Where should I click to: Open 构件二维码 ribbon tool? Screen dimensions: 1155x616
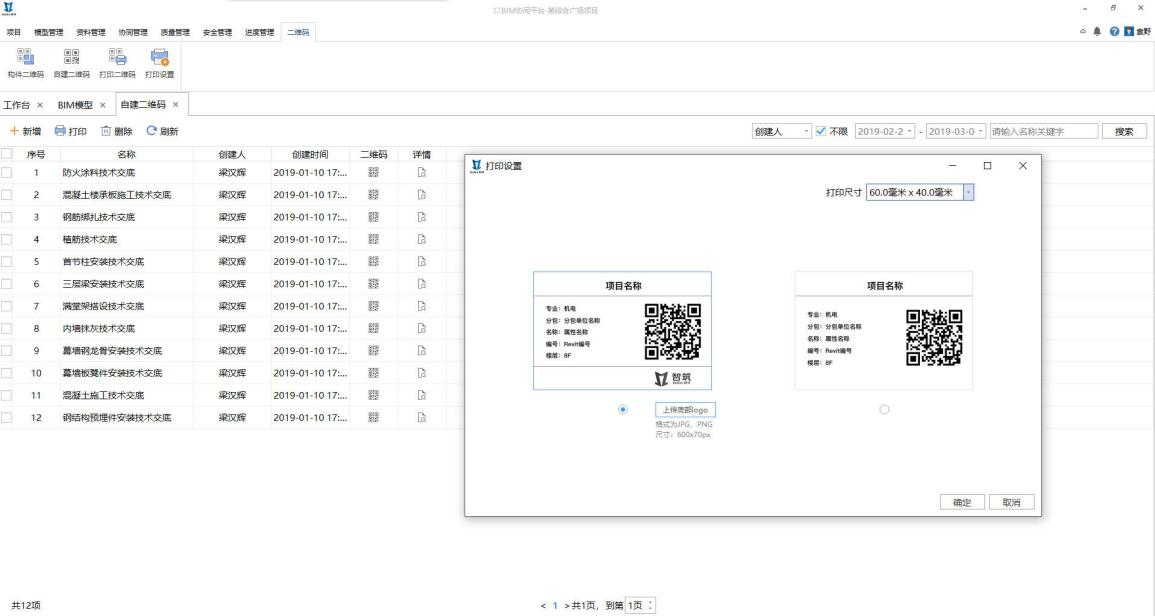click(x=25, y=63)
